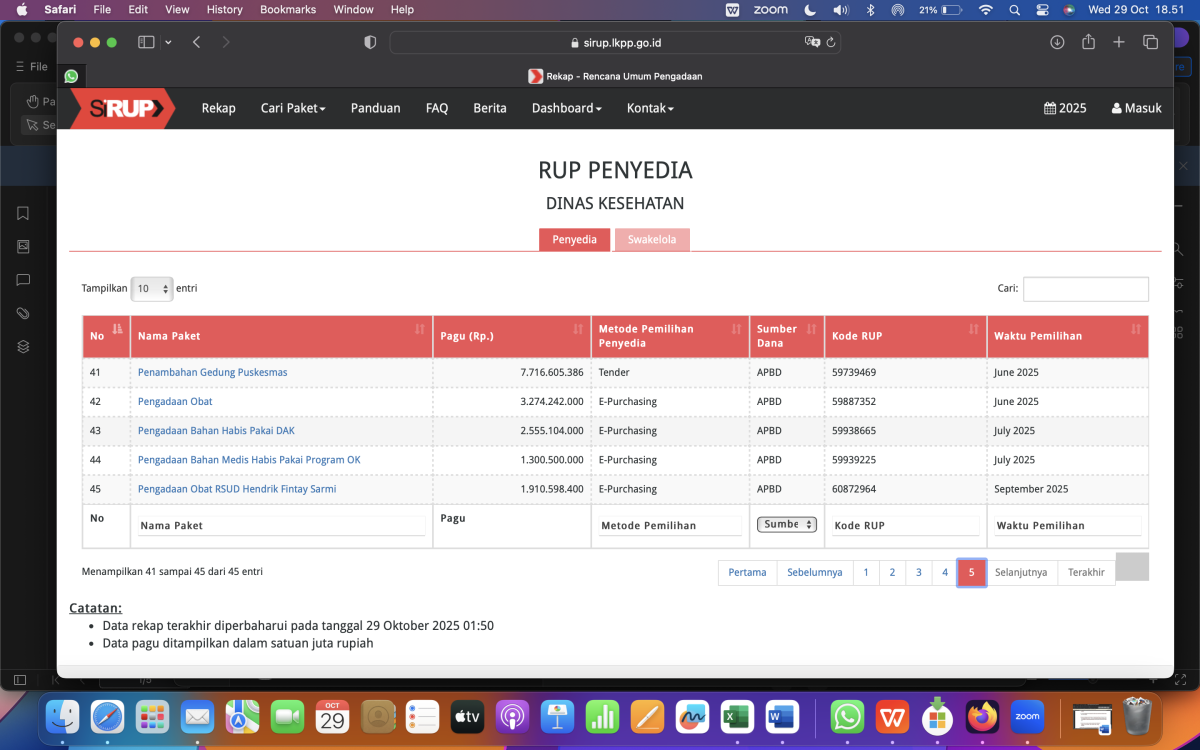The width and height of the screenshot is (1200, 750).
Task: Open the Tampilkan entries count dropdown
Action: coord(152,288)
